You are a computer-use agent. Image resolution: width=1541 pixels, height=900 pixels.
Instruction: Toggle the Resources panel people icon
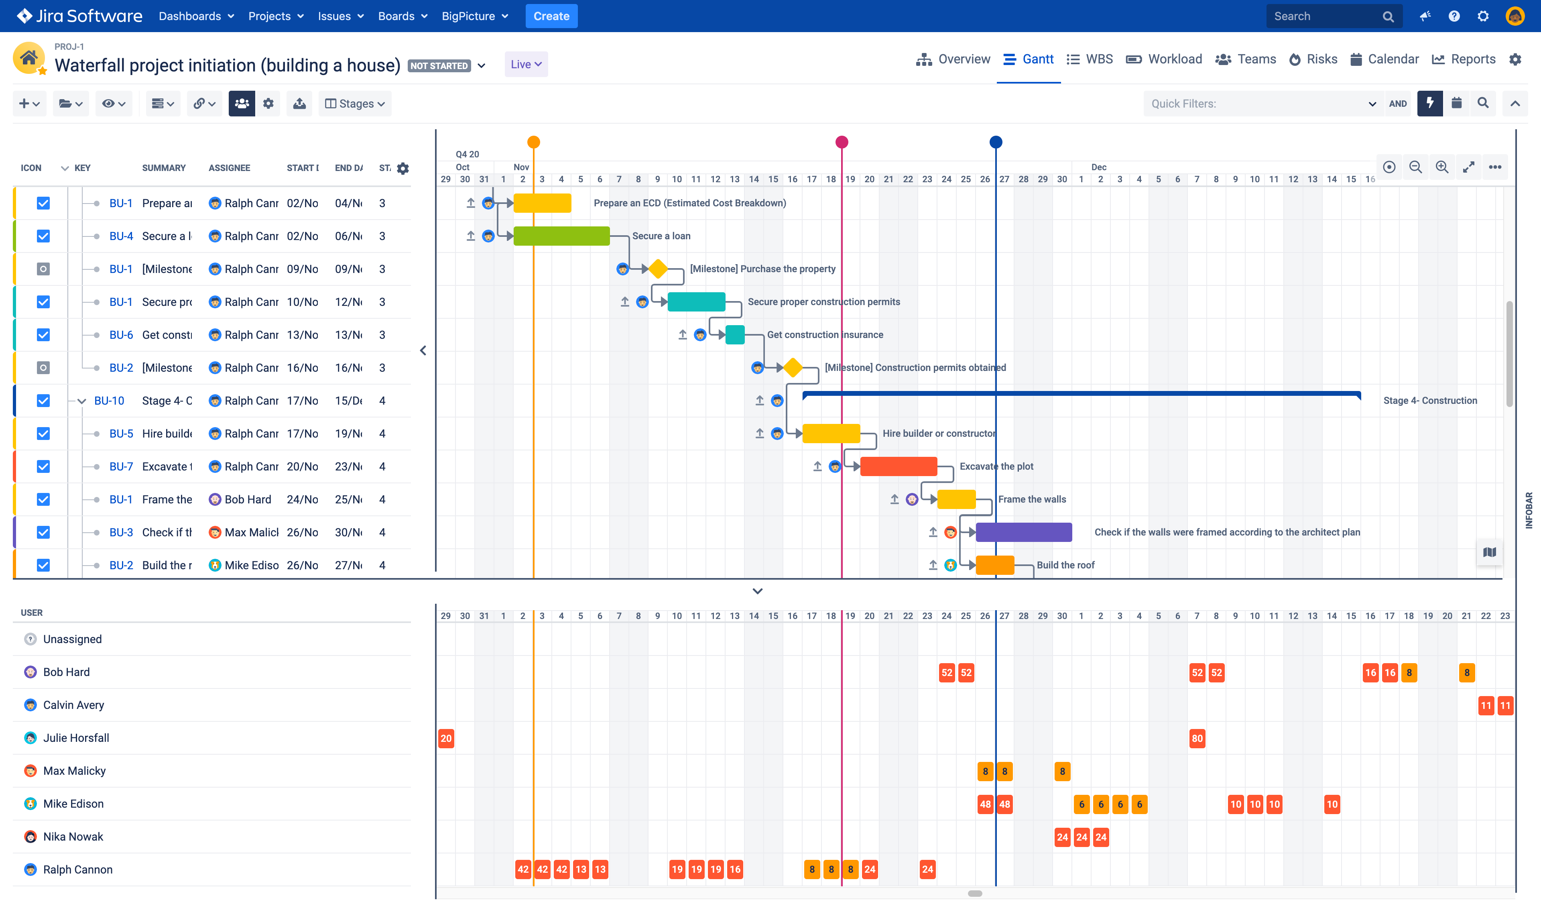[x=241, y=103]
